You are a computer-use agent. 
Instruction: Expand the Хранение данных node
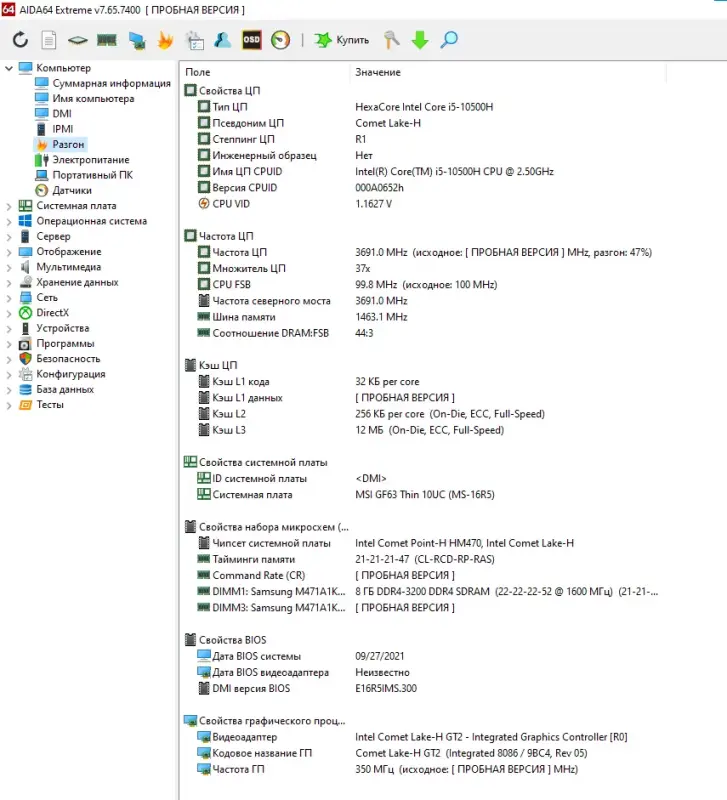[x=9, y=283]
